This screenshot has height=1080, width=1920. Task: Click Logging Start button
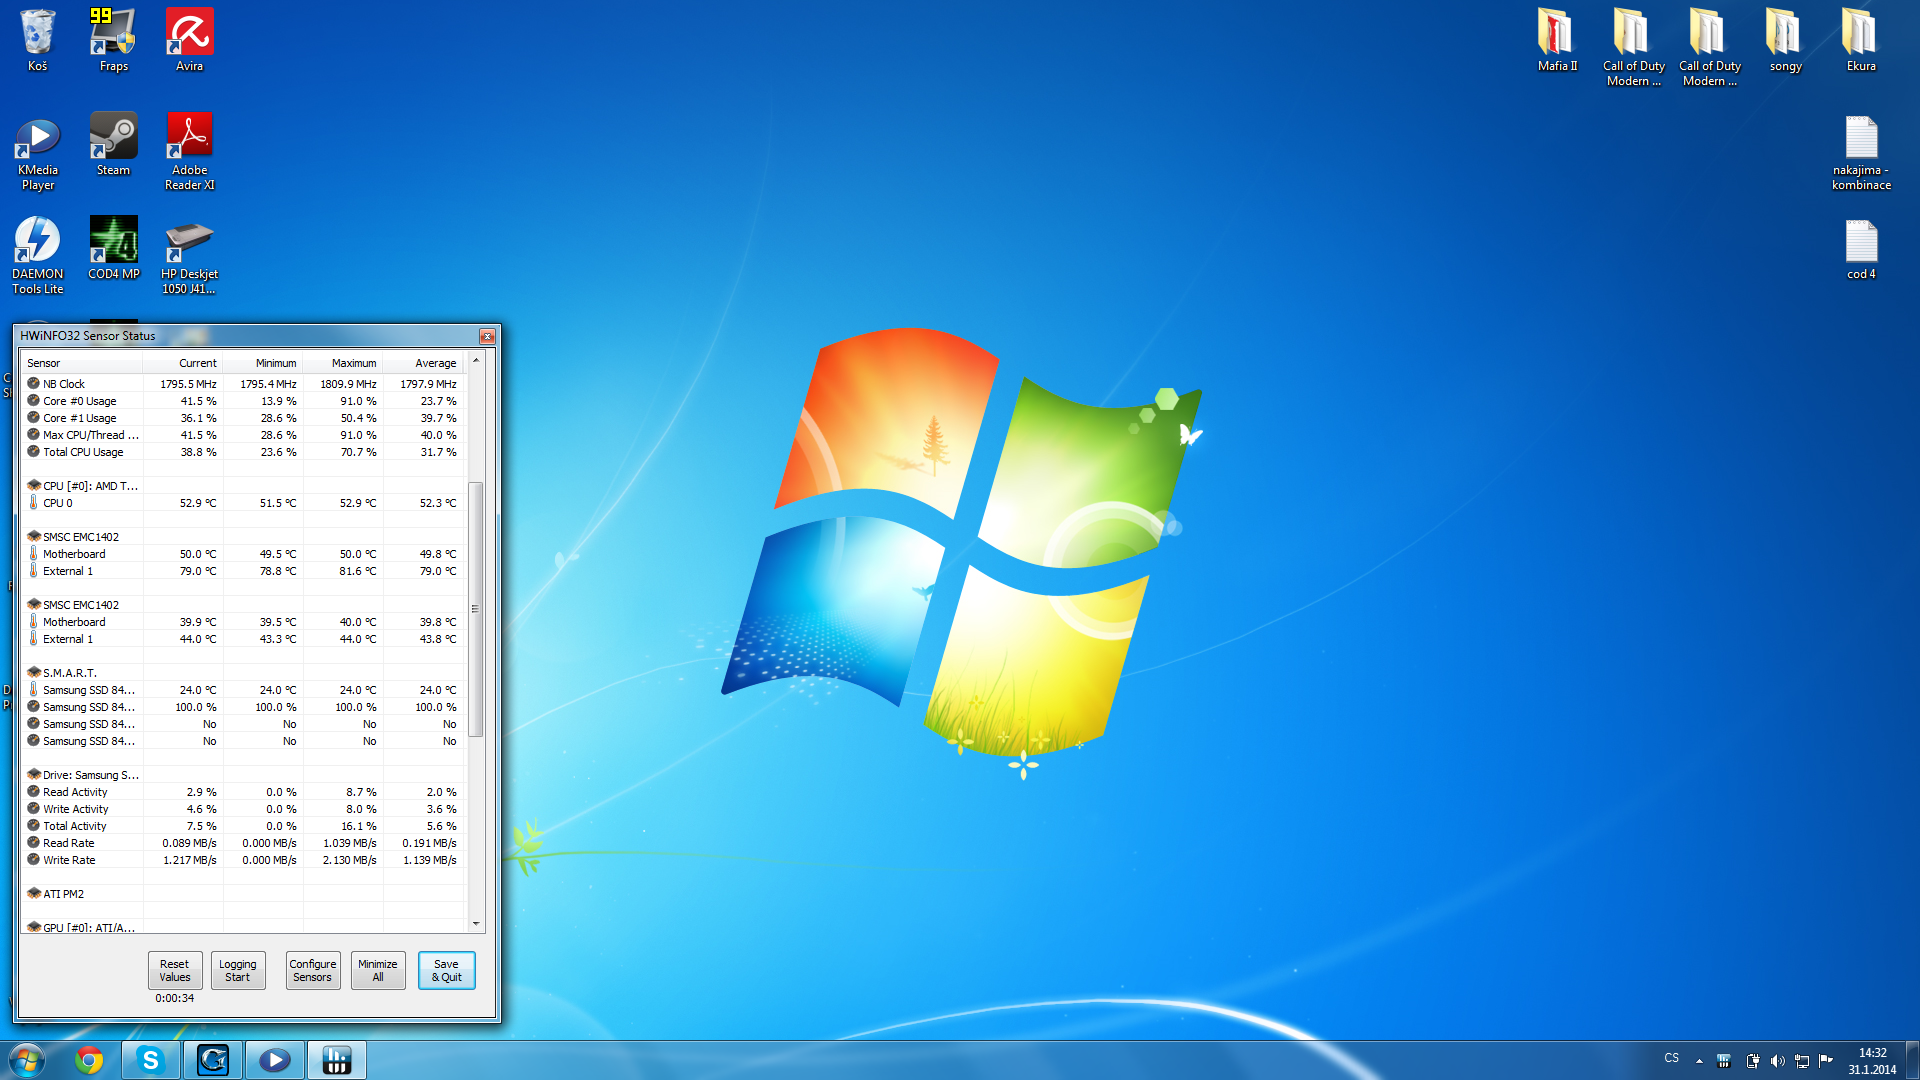point(238,970)
